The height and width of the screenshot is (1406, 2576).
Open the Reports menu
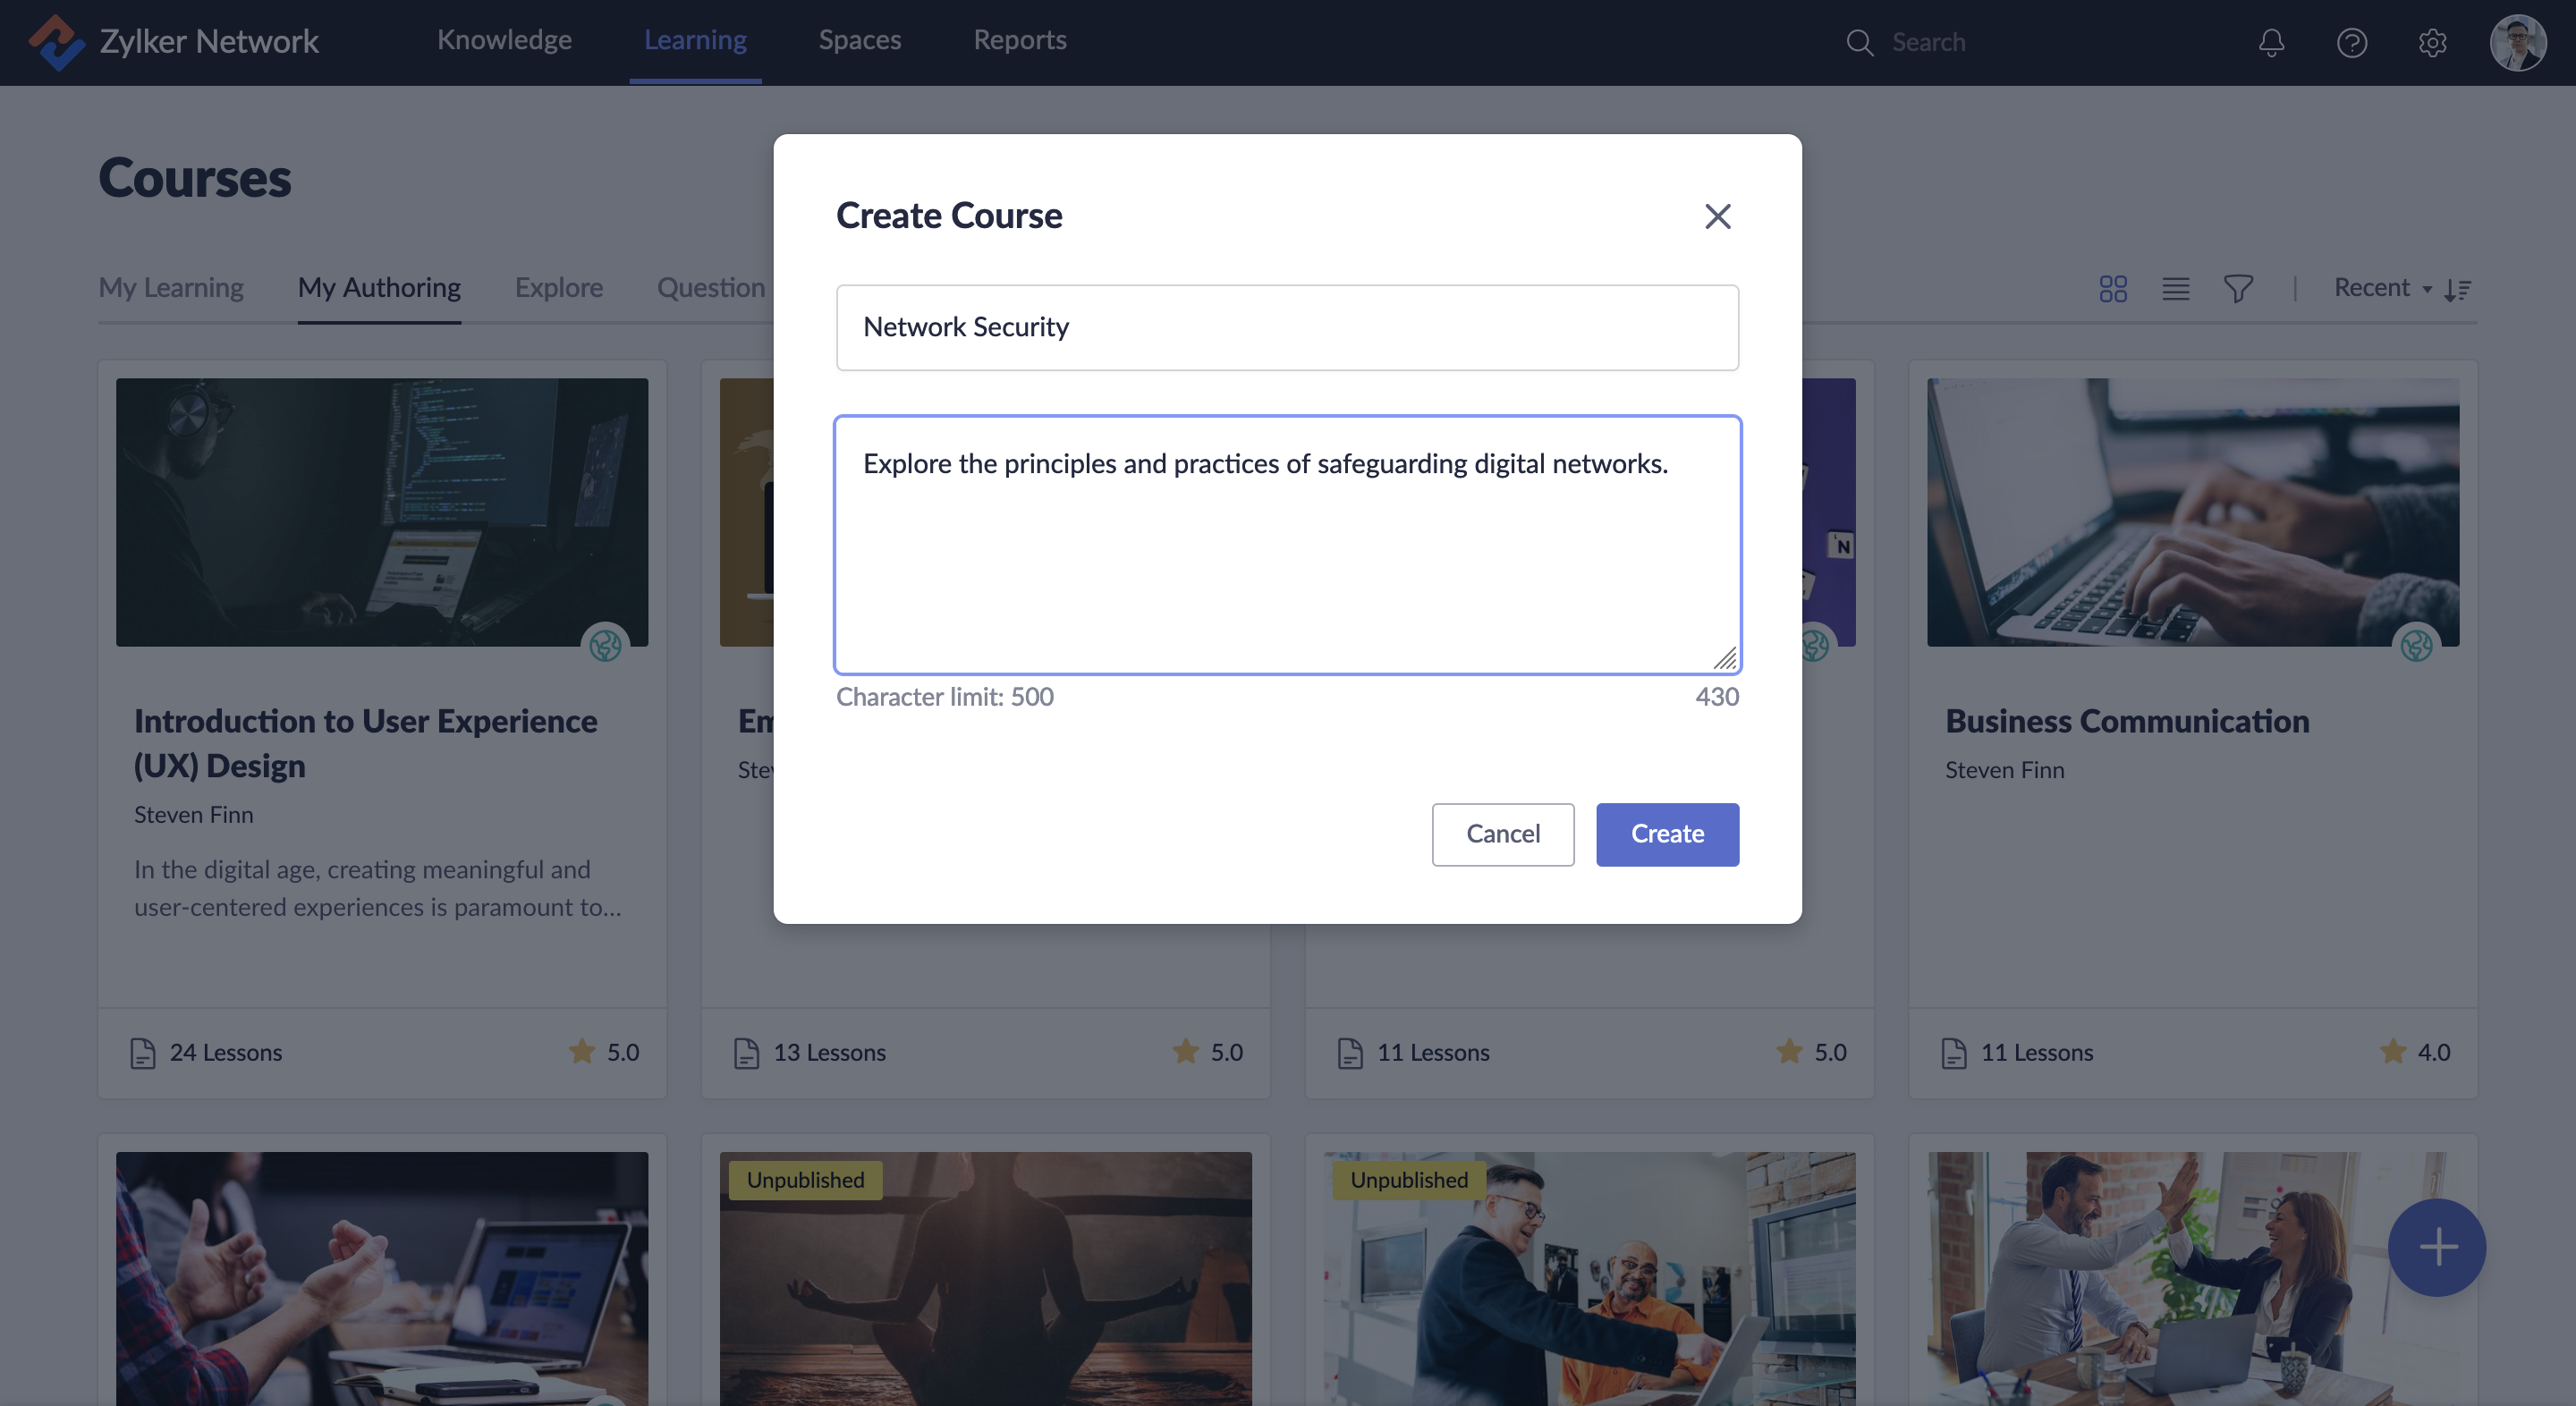pyautogui.click(x=1019, y=40)
